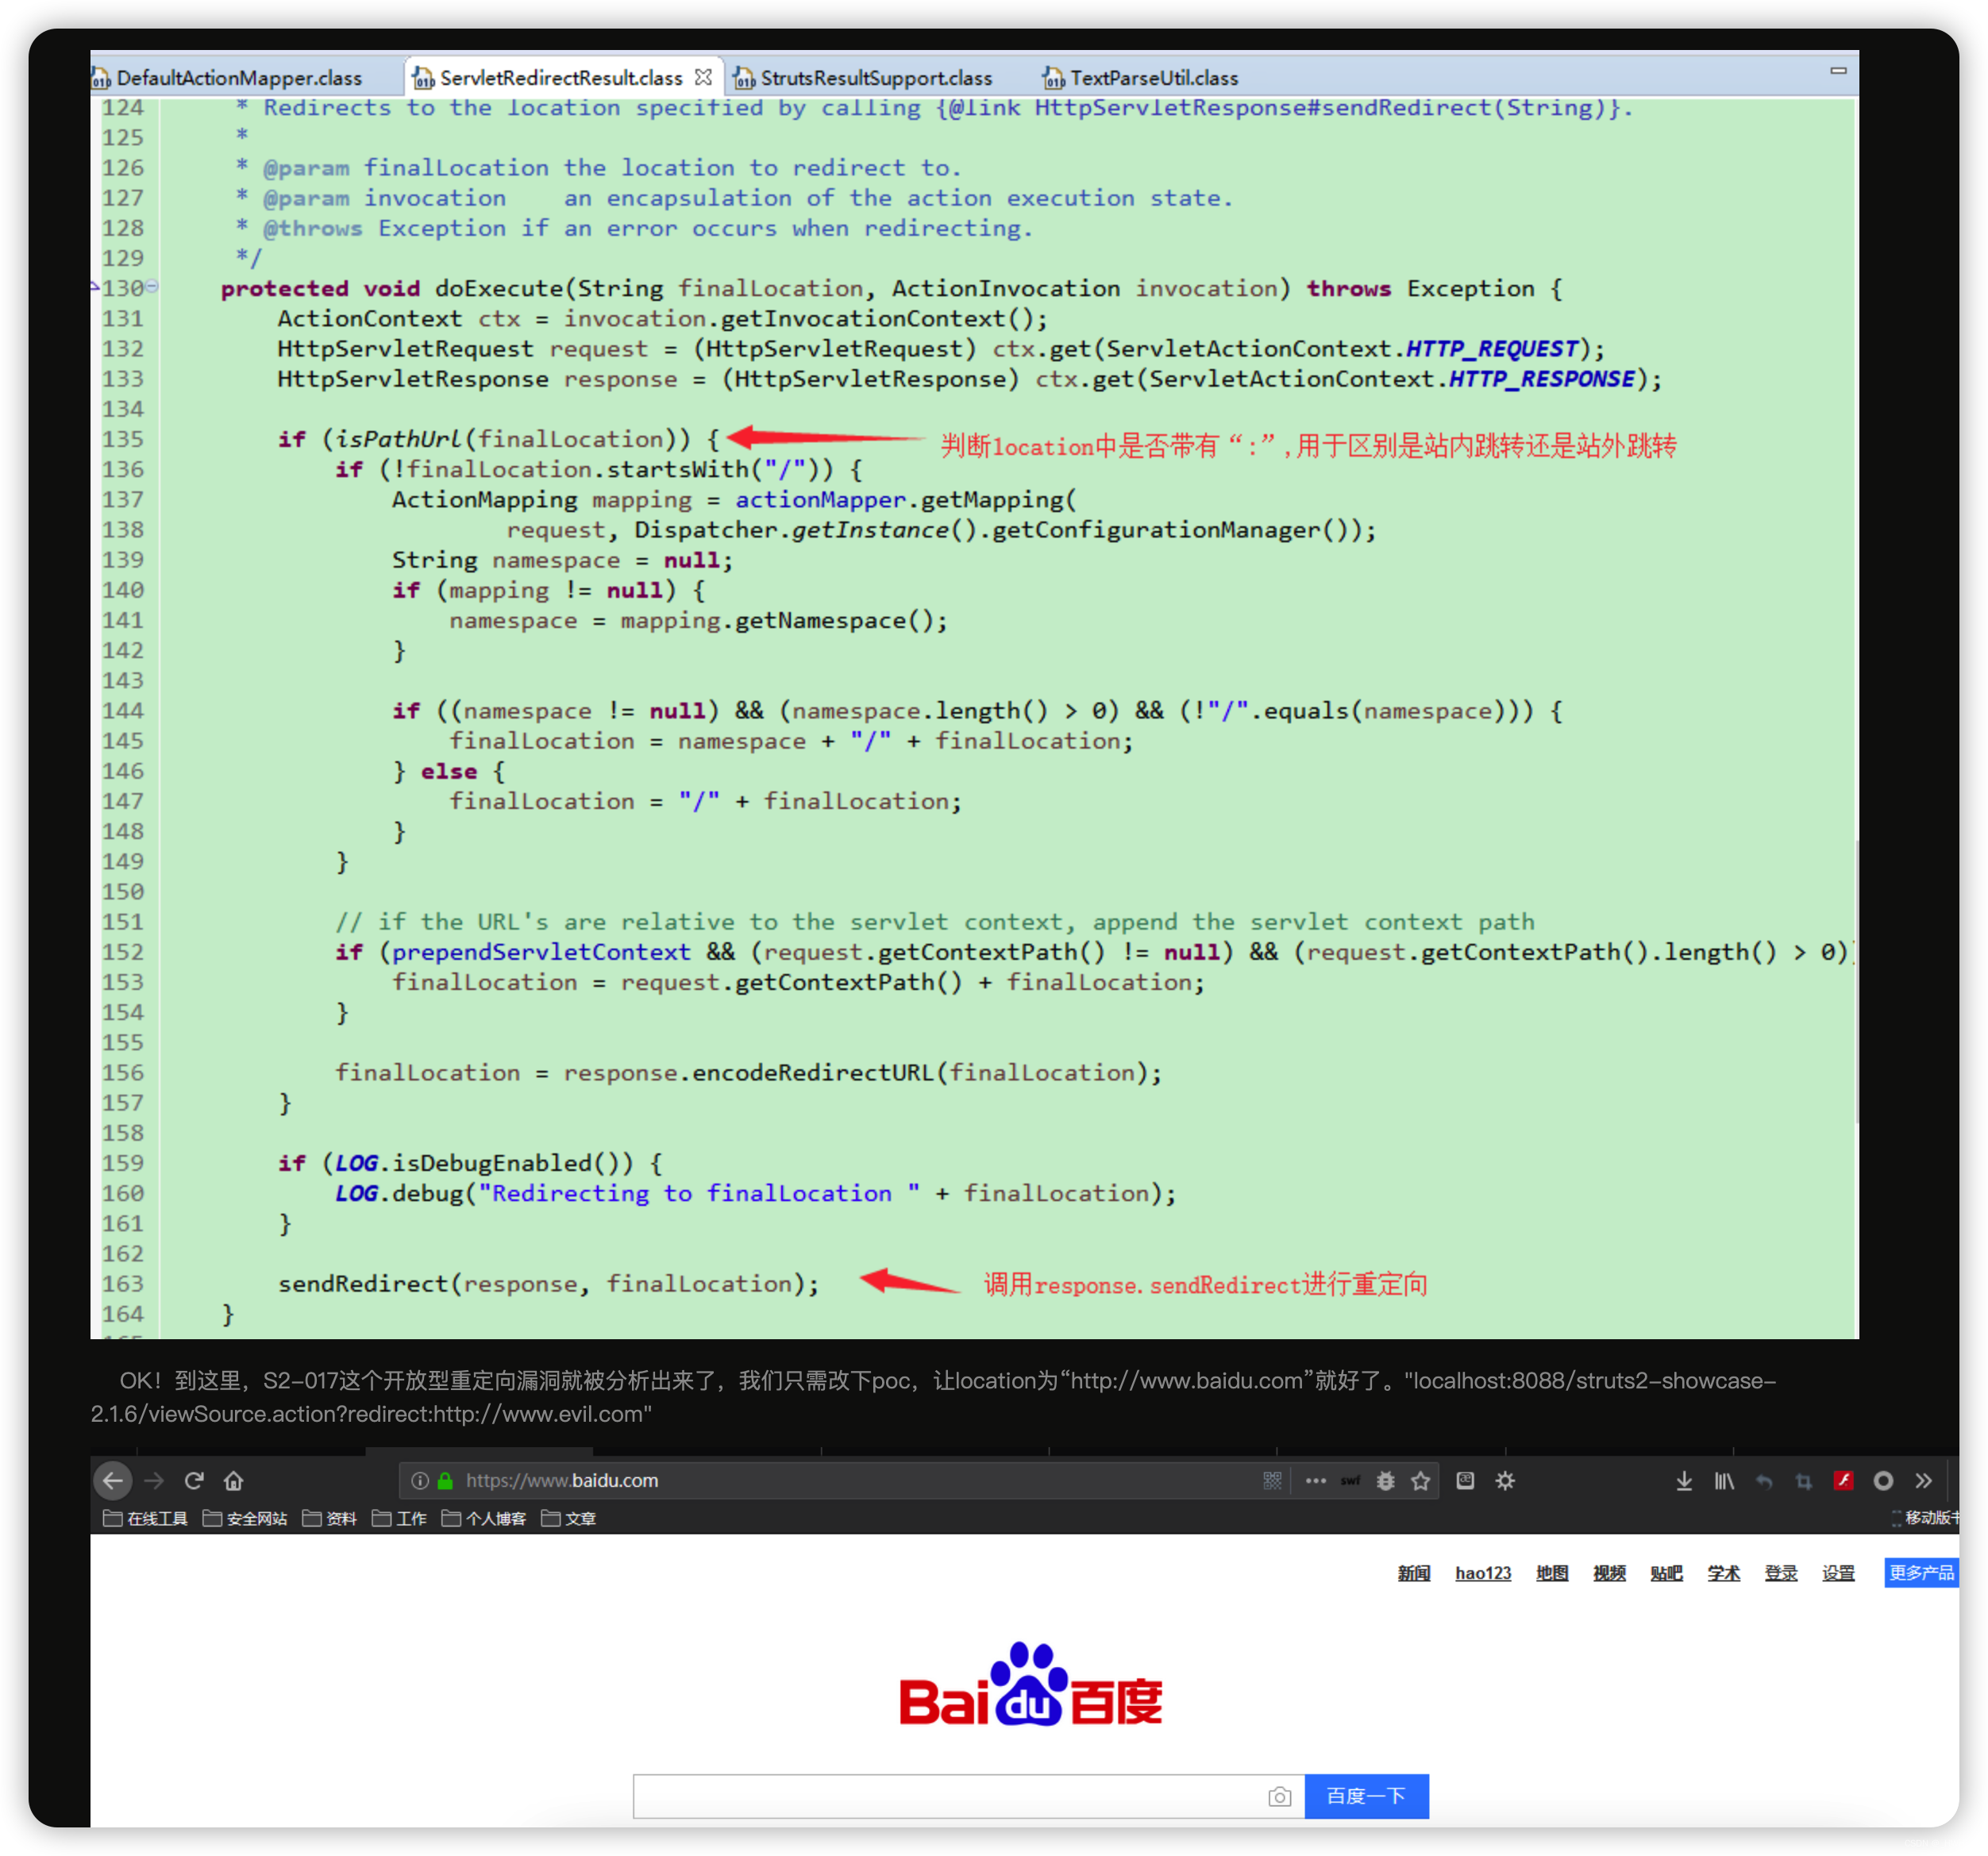
Task: Minimize the editor pane with the dash icon
Action: point(1838,70)
